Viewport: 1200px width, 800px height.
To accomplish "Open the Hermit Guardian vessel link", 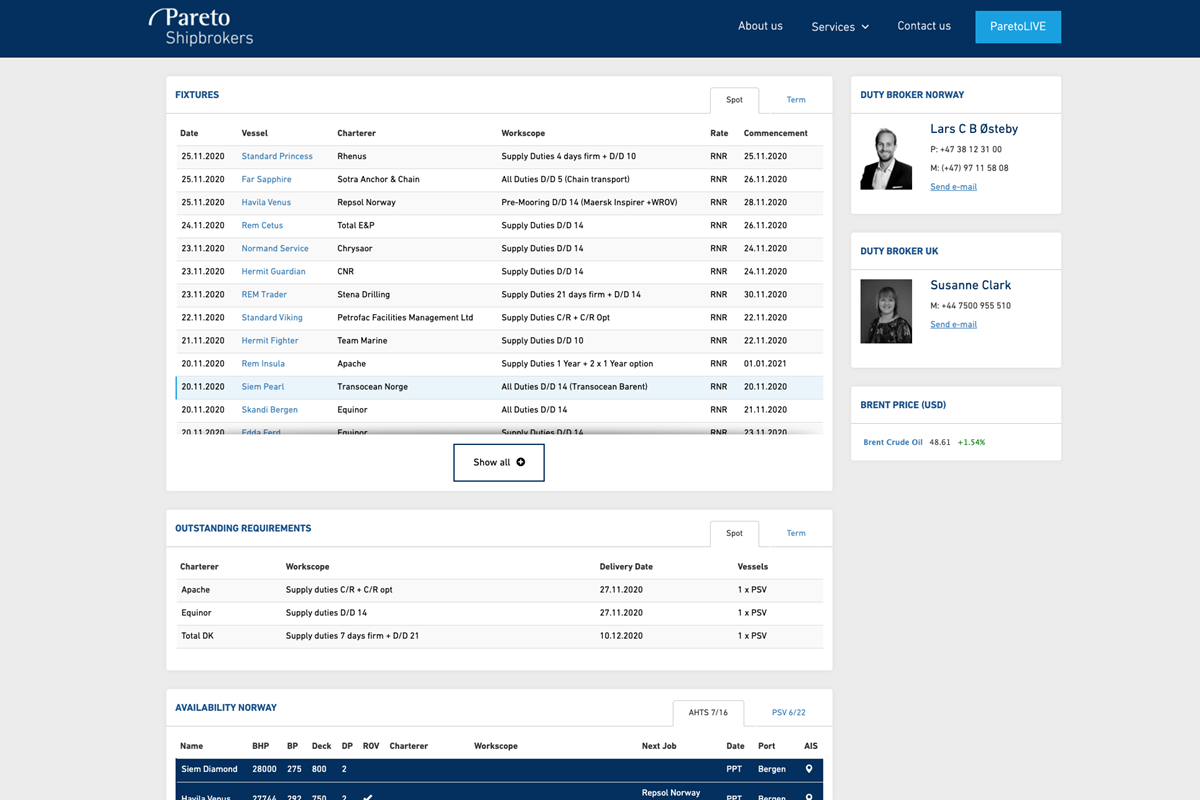I will pyautogui.click(x=274, y=271).
